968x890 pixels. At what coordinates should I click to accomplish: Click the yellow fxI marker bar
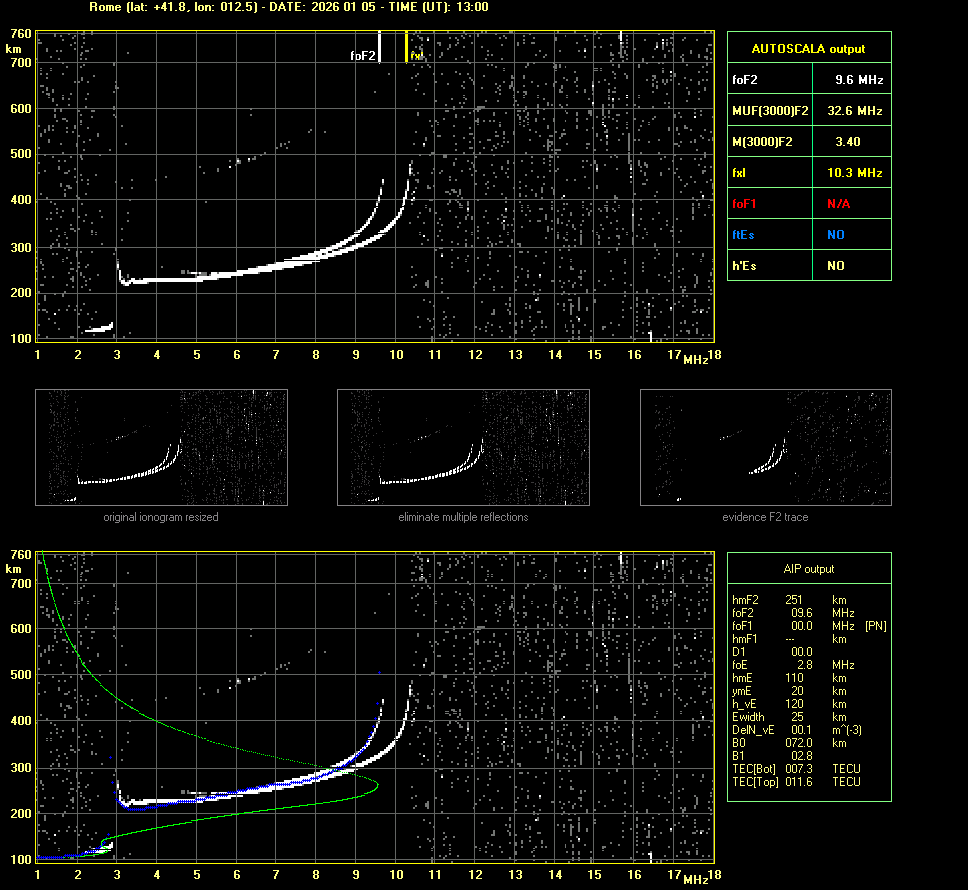click(406, 46)
